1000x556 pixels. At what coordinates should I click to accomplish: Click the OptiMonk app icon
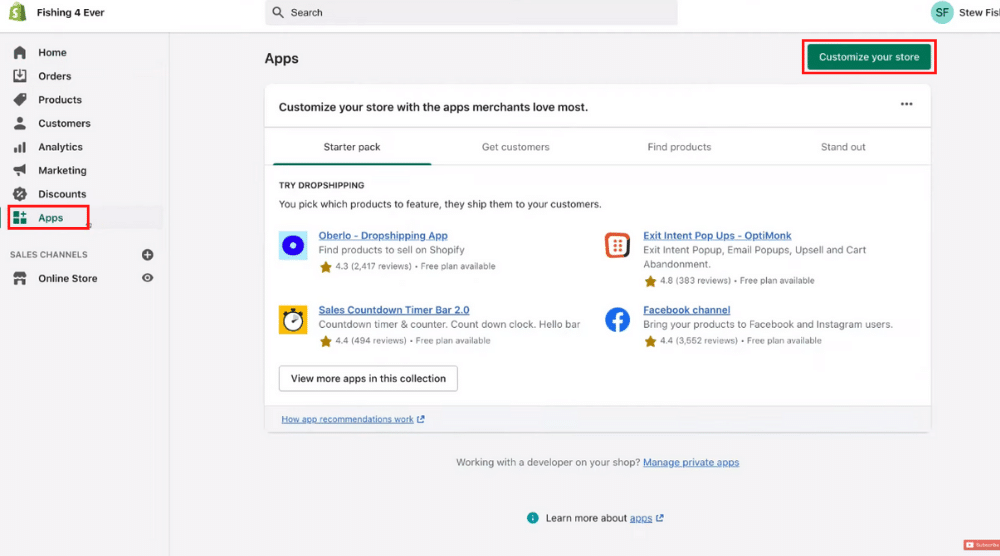(617, 245)
